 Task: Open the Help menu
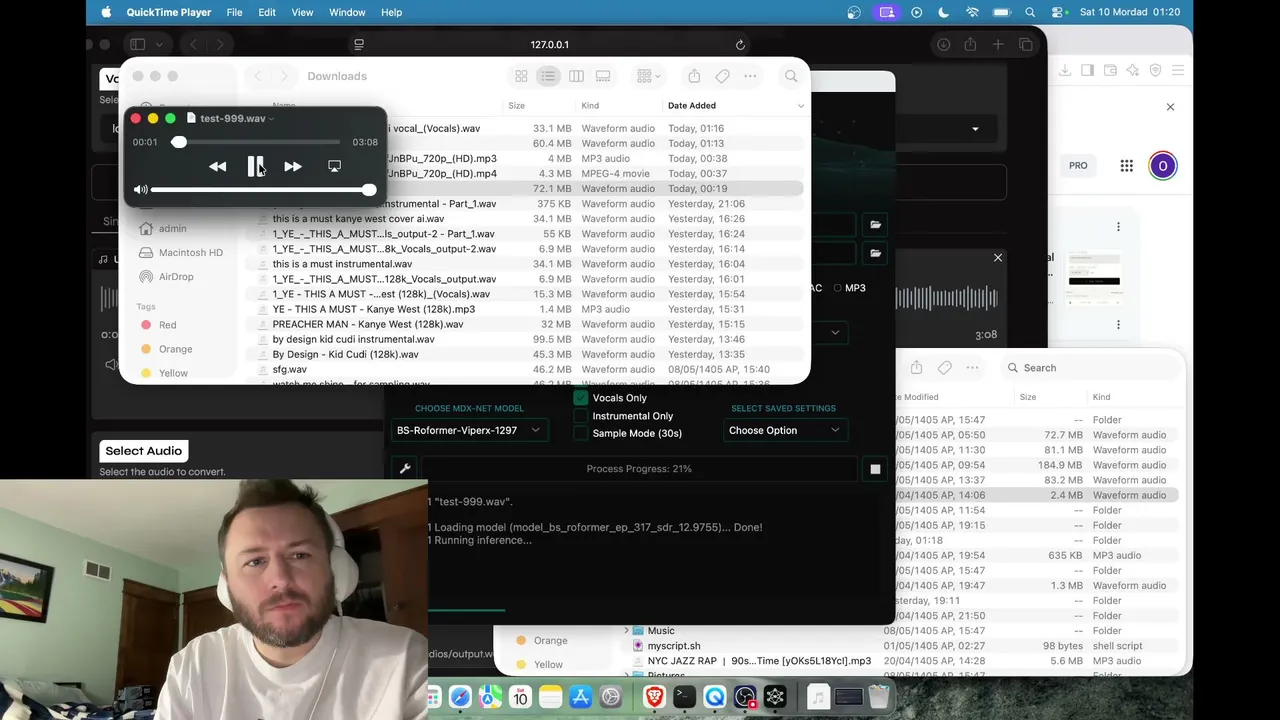point(391,12)
